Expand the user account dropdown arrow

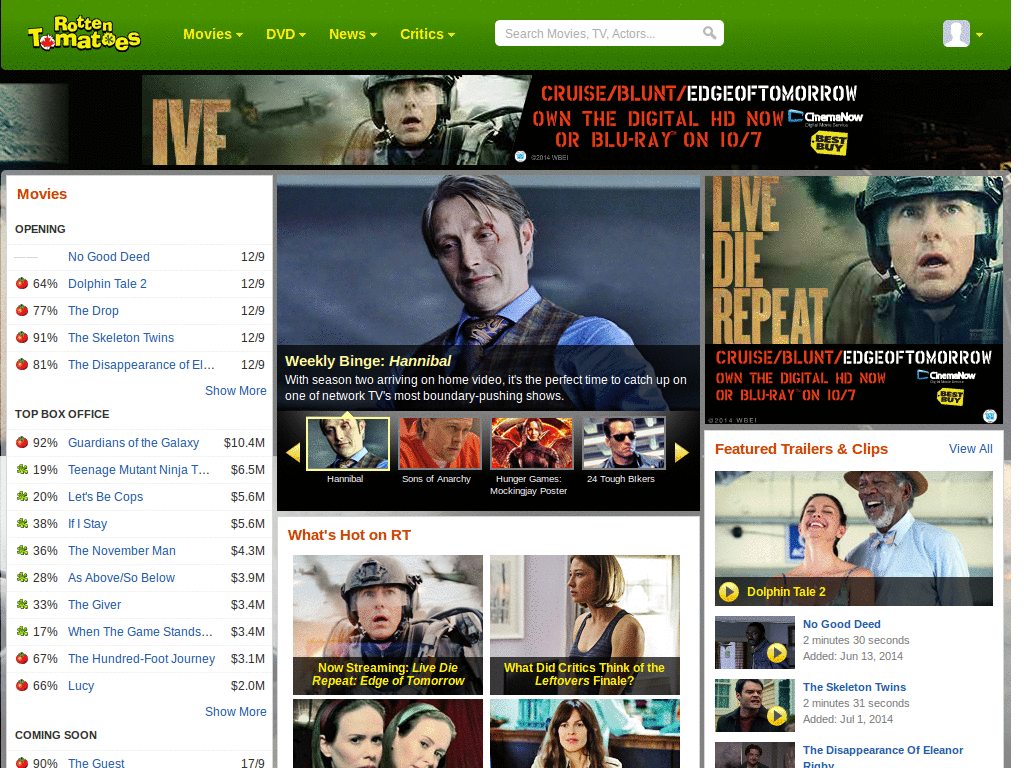point(980,35)
